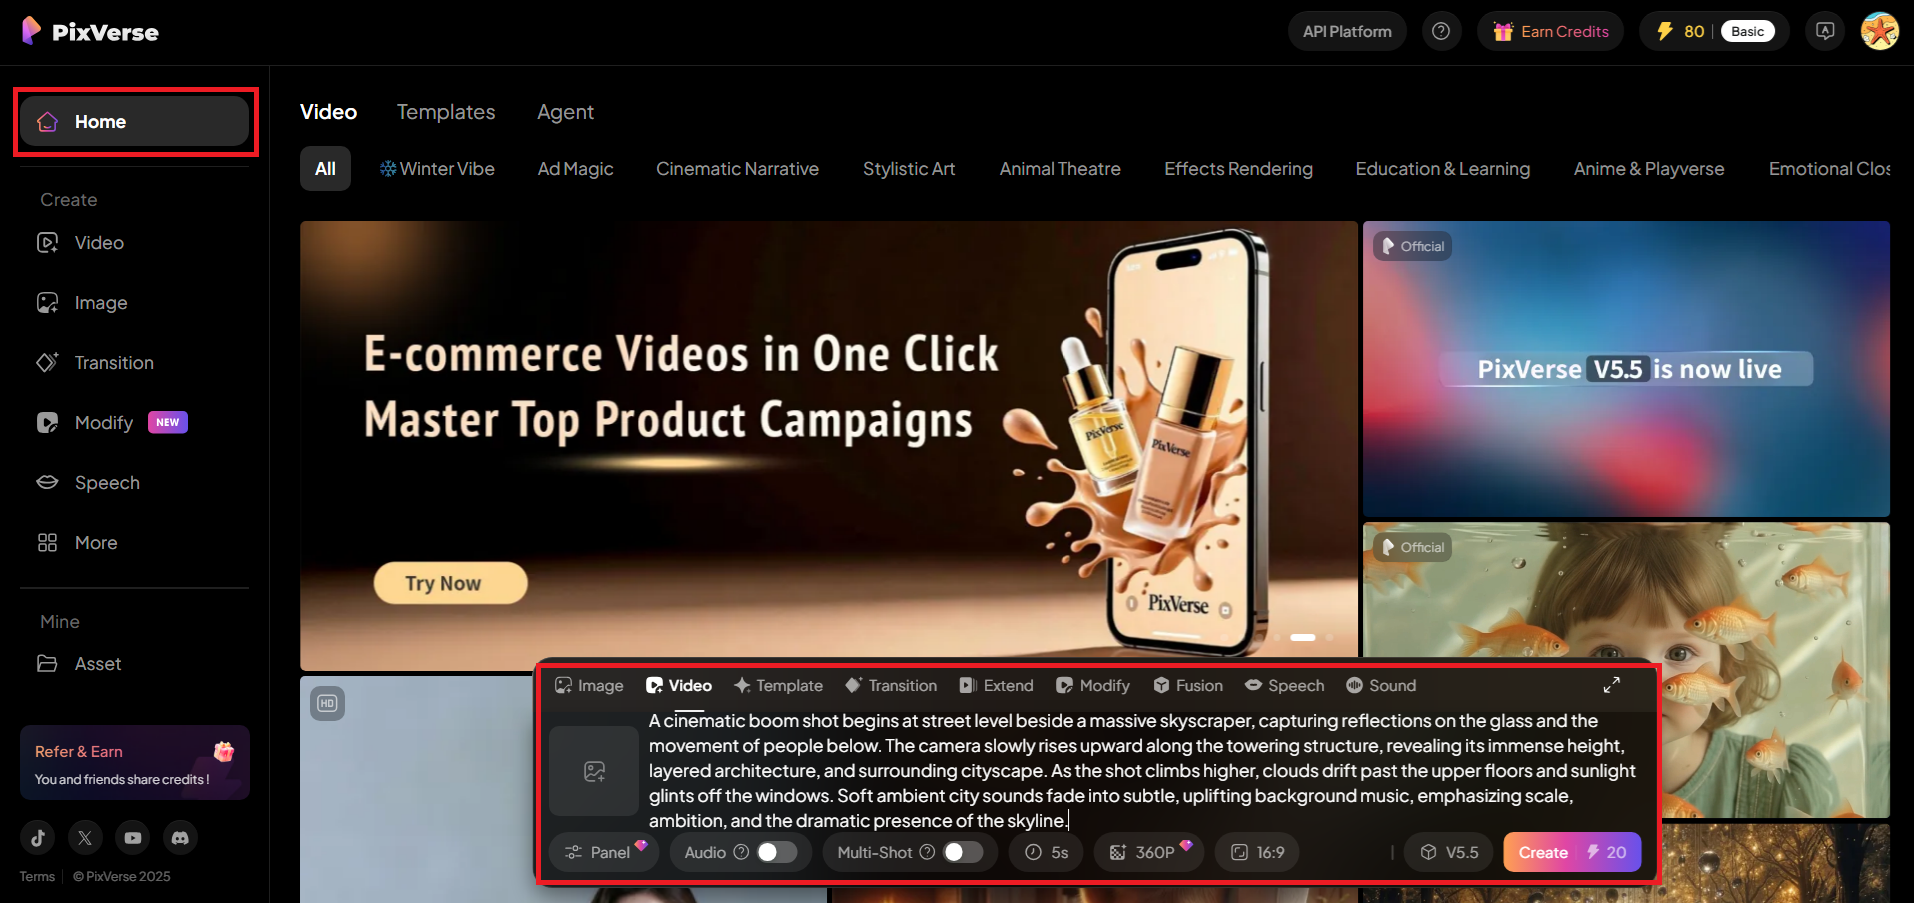
Task: Select the active slide indicator on banner
Action: 1303,637
